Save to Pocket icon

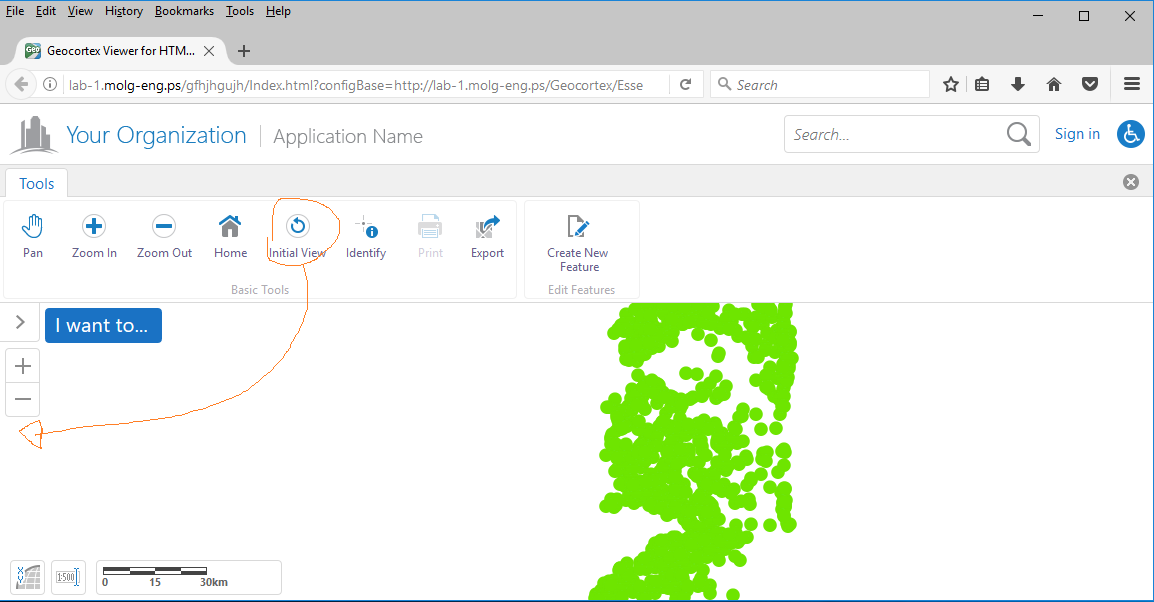1090,85
